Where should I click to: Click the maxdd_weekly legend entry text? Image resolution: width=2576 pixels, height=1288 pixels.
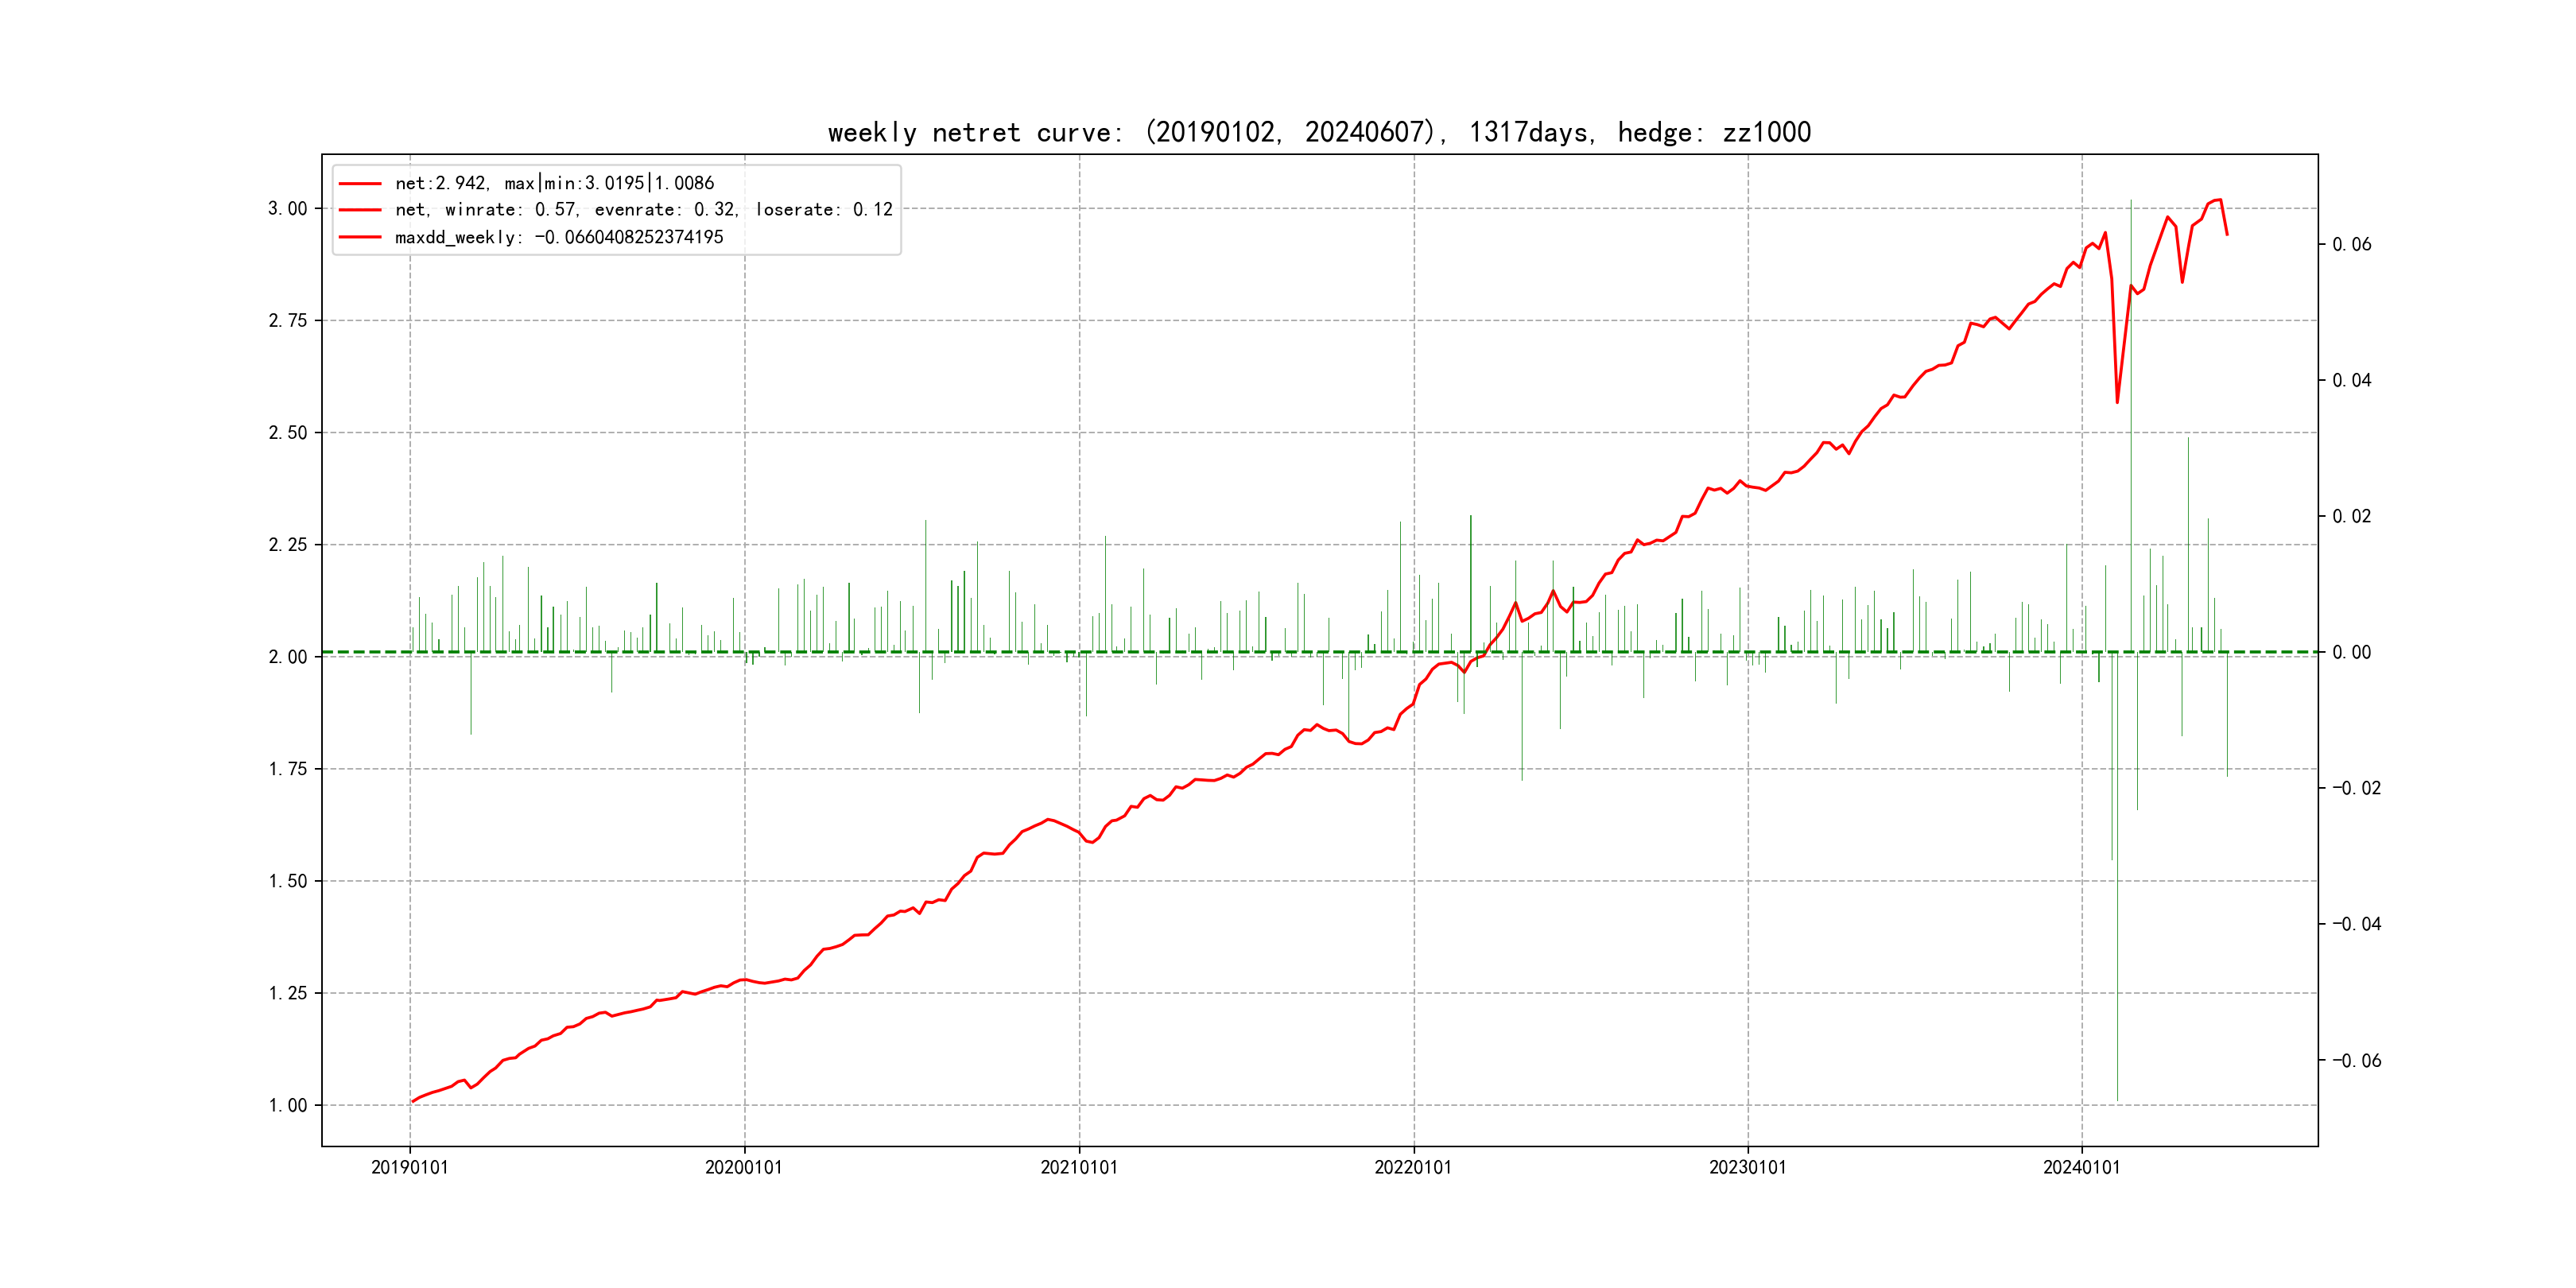click(558, 238)
